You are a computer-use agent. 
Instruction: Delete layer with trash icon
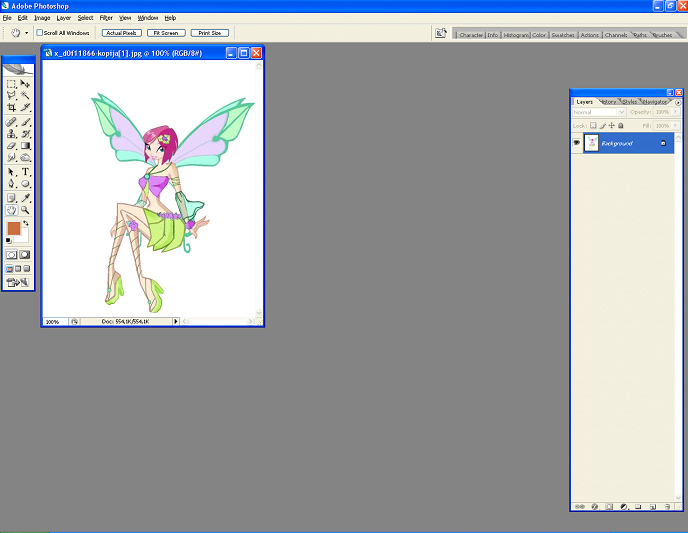pos(667,507)
